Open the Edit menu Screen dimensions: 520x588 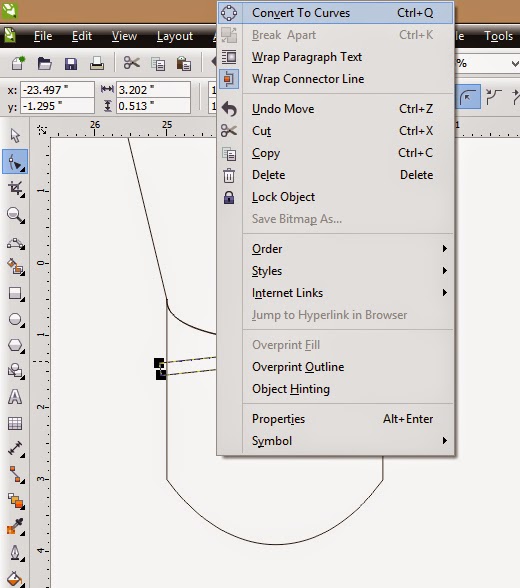[x=82, y=36]
